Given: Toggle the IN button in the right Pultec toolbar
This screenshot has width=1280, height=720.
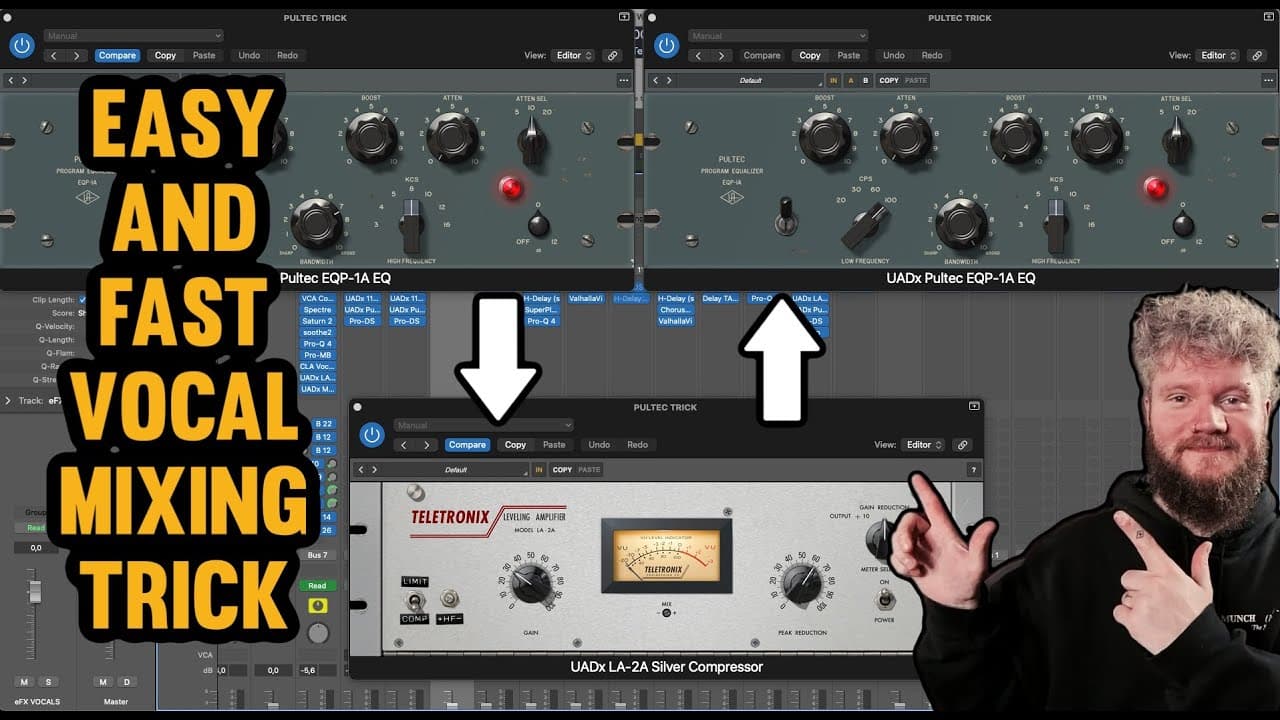Looking at the screenshot, I should (x=833, y=80).
